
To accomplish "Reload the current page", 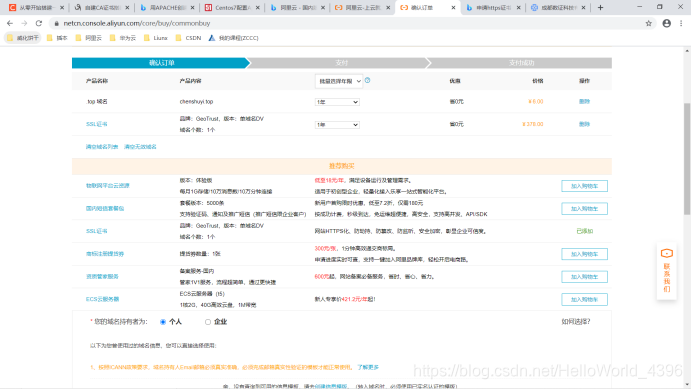I will [39, 23].
